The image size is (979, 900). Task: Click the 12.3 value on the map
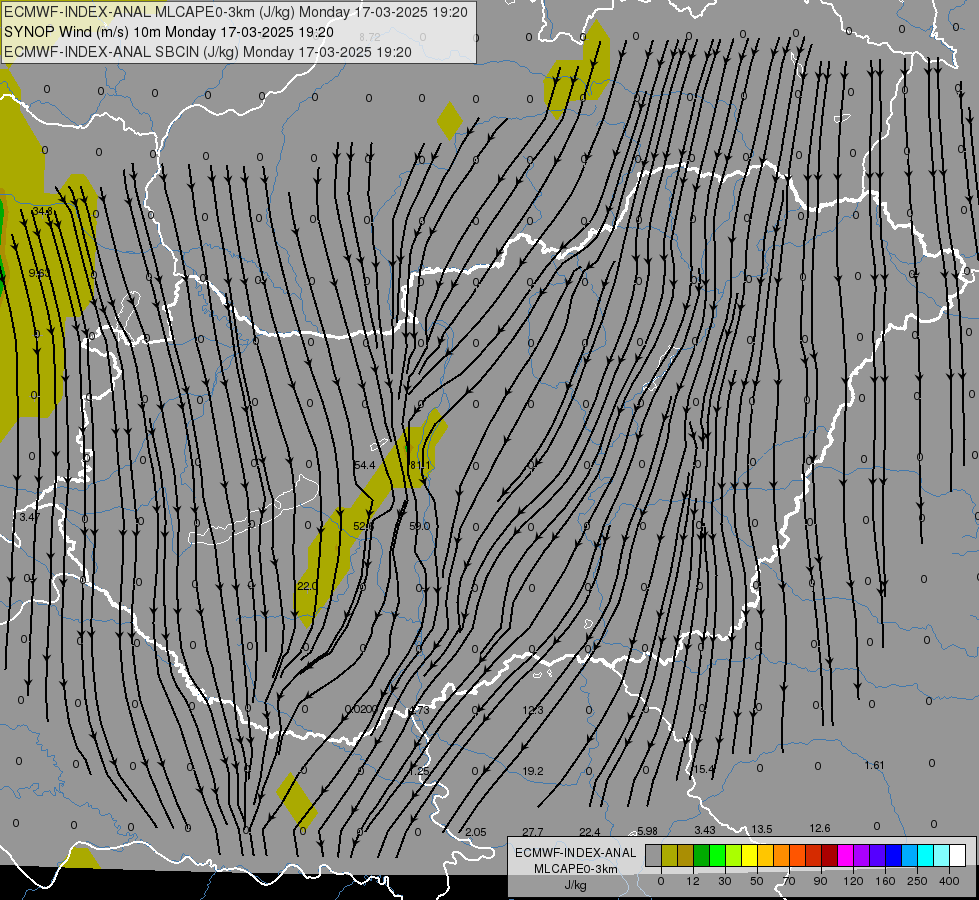(533, 710)
